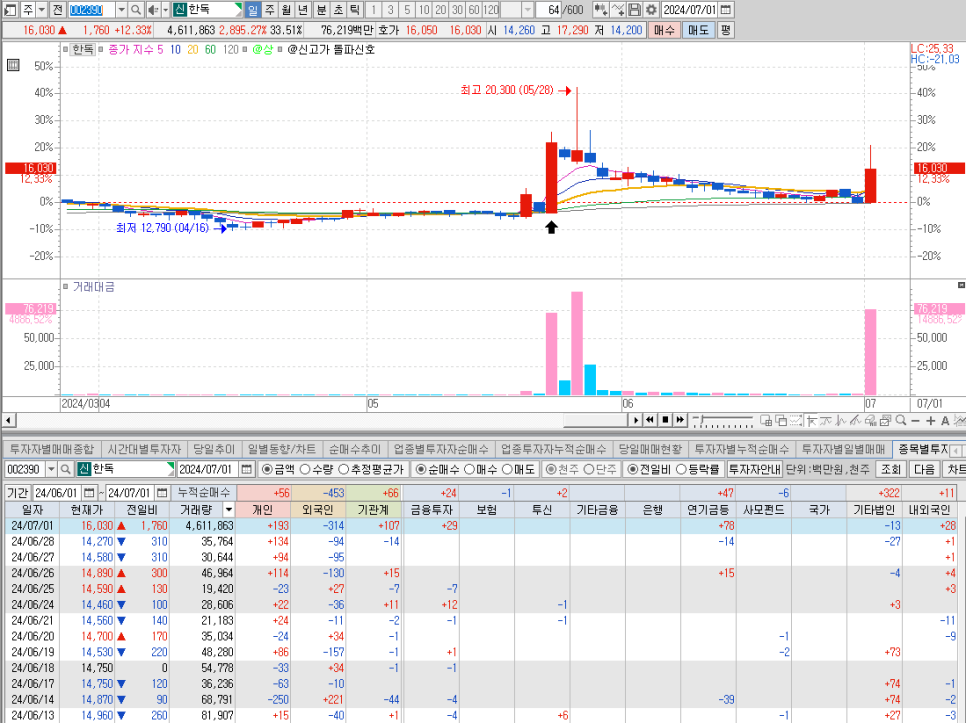This screenshot has width=966, height=723.
Task: Click the blue 매도 sell button
Action: click(698, 30)
